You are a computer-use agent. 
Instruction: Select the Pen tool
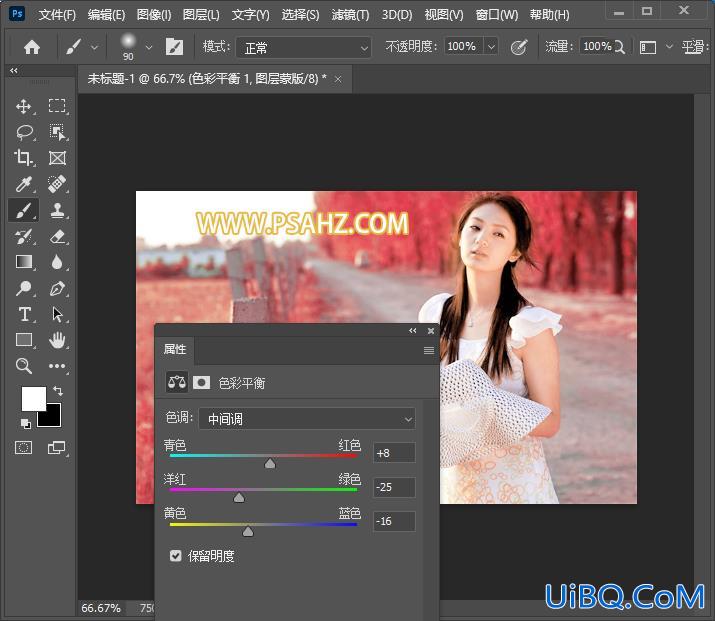click(x=57, y=288)
